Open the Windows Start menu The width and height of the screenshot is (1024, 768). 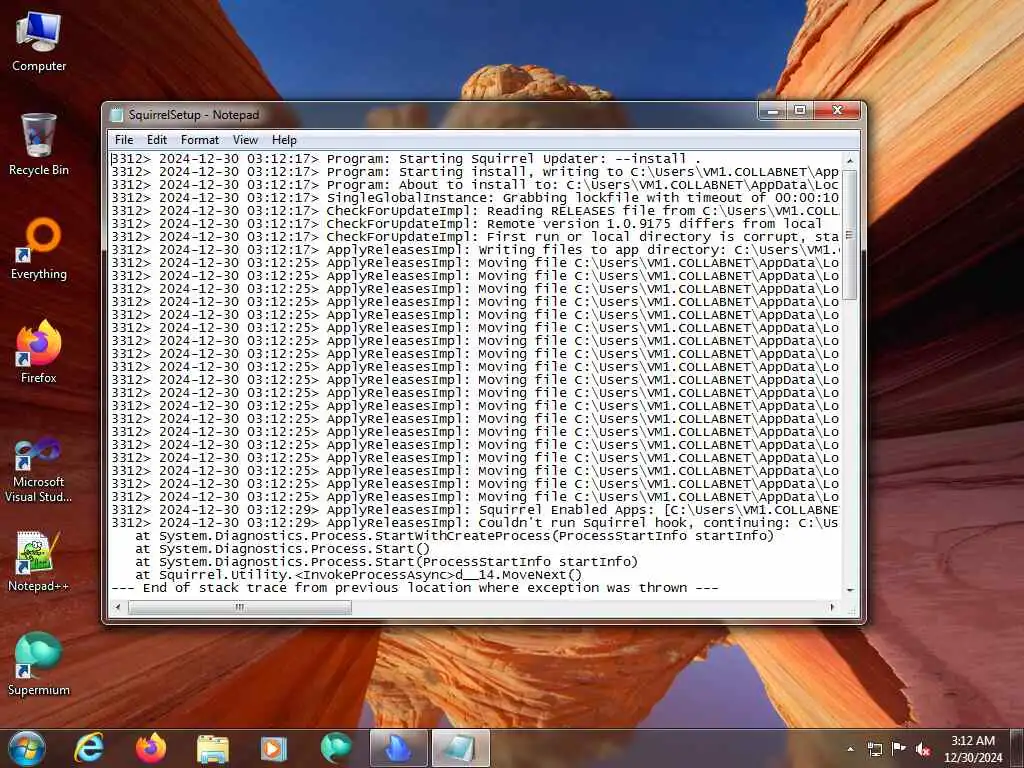click(27, 748)
